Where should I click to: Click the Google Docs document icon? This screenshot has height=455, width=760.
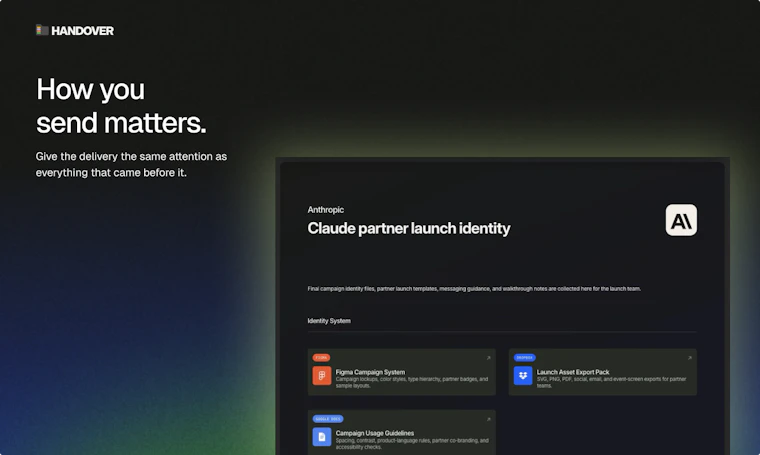pyautogui.click(x=322, y=437)
